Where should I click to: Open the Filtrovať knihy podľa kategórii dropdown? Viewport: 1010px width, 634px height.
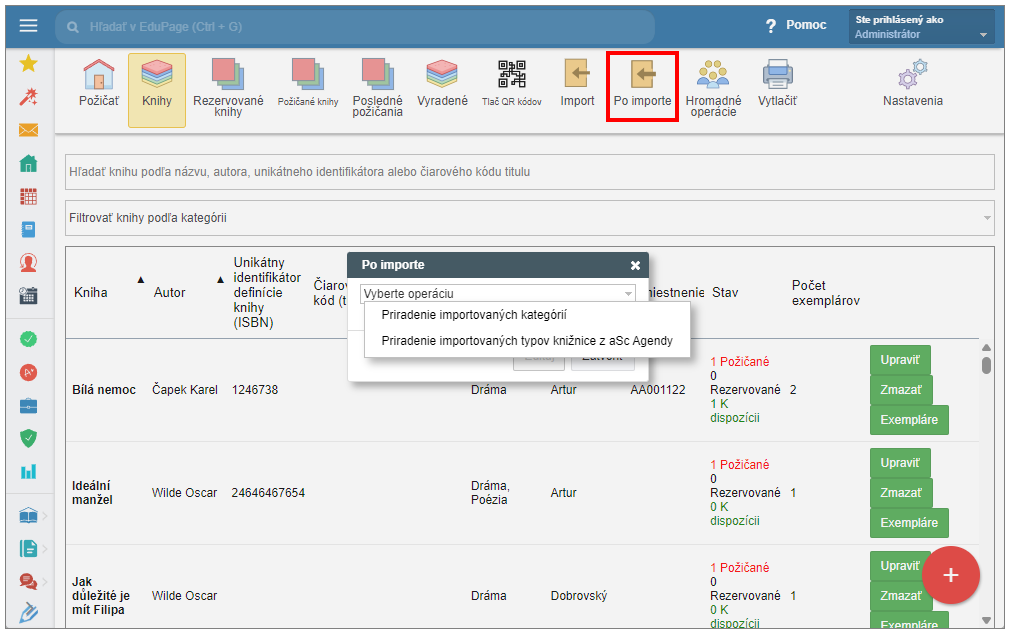(x=529, y=217)
